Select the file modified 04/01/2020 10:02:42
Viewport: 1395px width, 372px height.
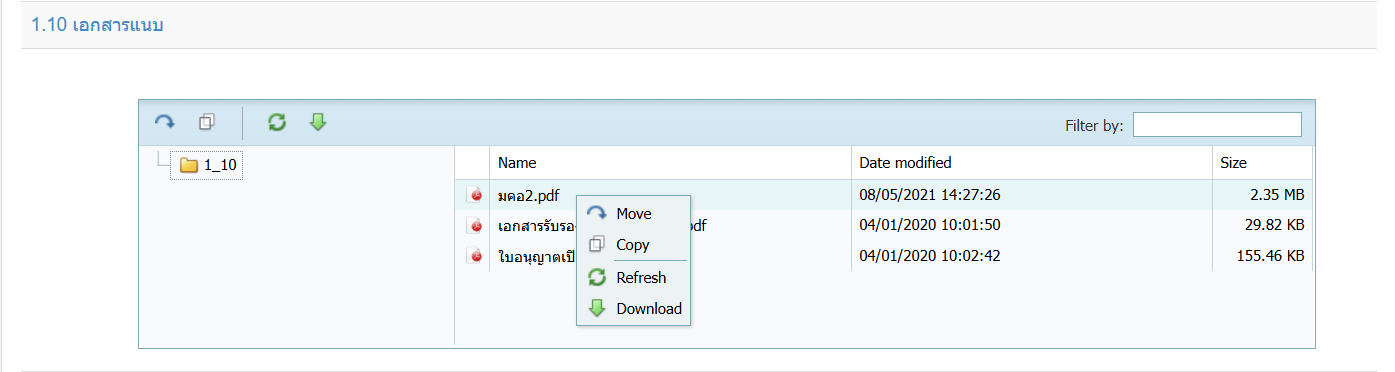(884, 256)
